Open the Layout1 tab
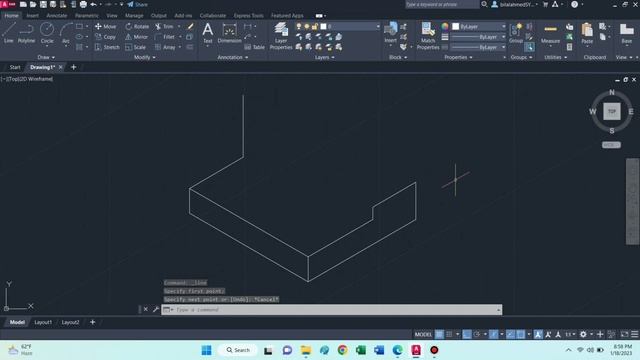640x360 pixels. pos(43,322)
